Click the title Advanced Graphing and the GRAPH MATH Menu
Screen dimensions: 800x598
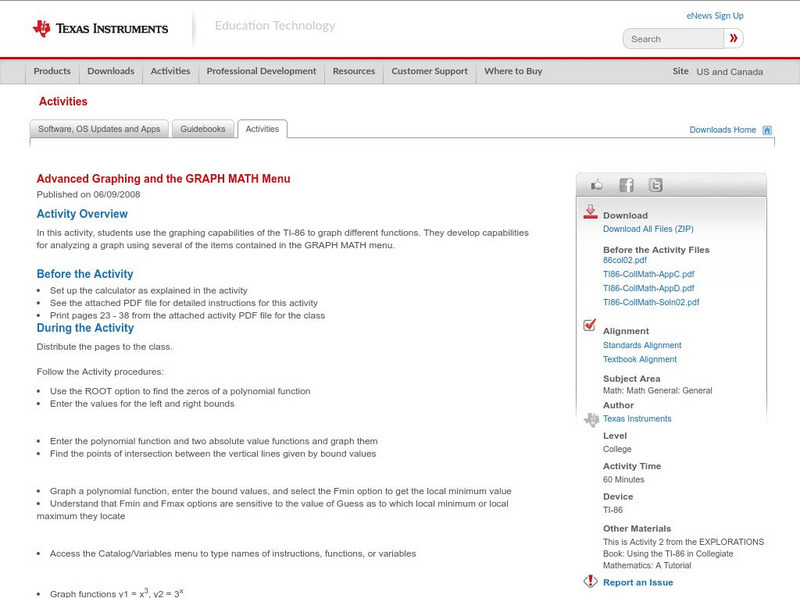[x=163, y=179]
